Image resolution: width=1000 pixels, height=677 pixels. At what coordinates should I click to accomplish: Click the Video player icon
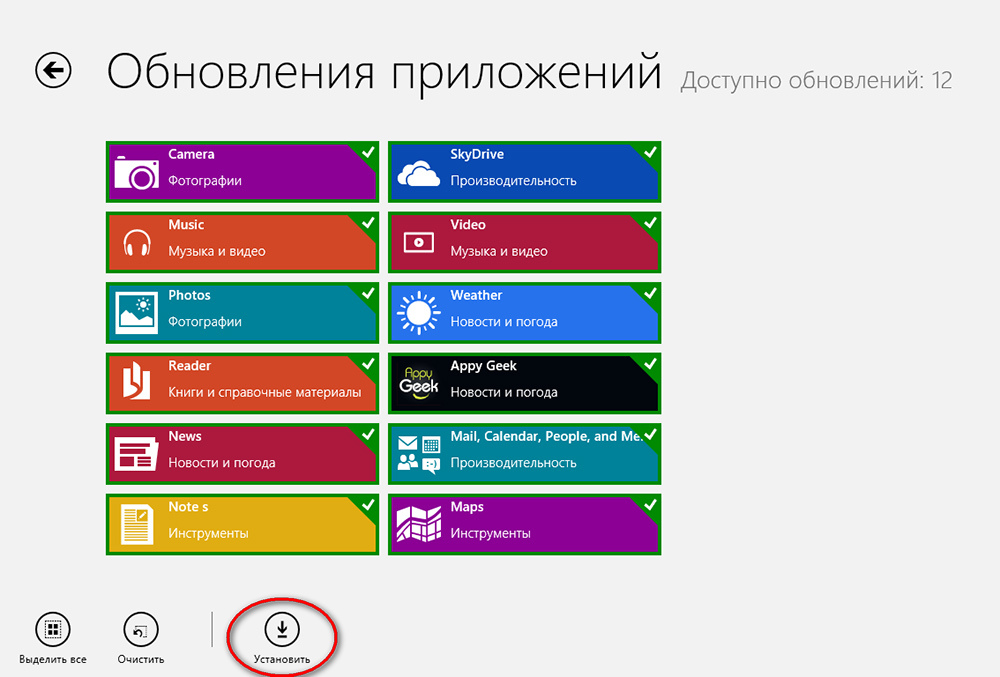pos(418,243)
